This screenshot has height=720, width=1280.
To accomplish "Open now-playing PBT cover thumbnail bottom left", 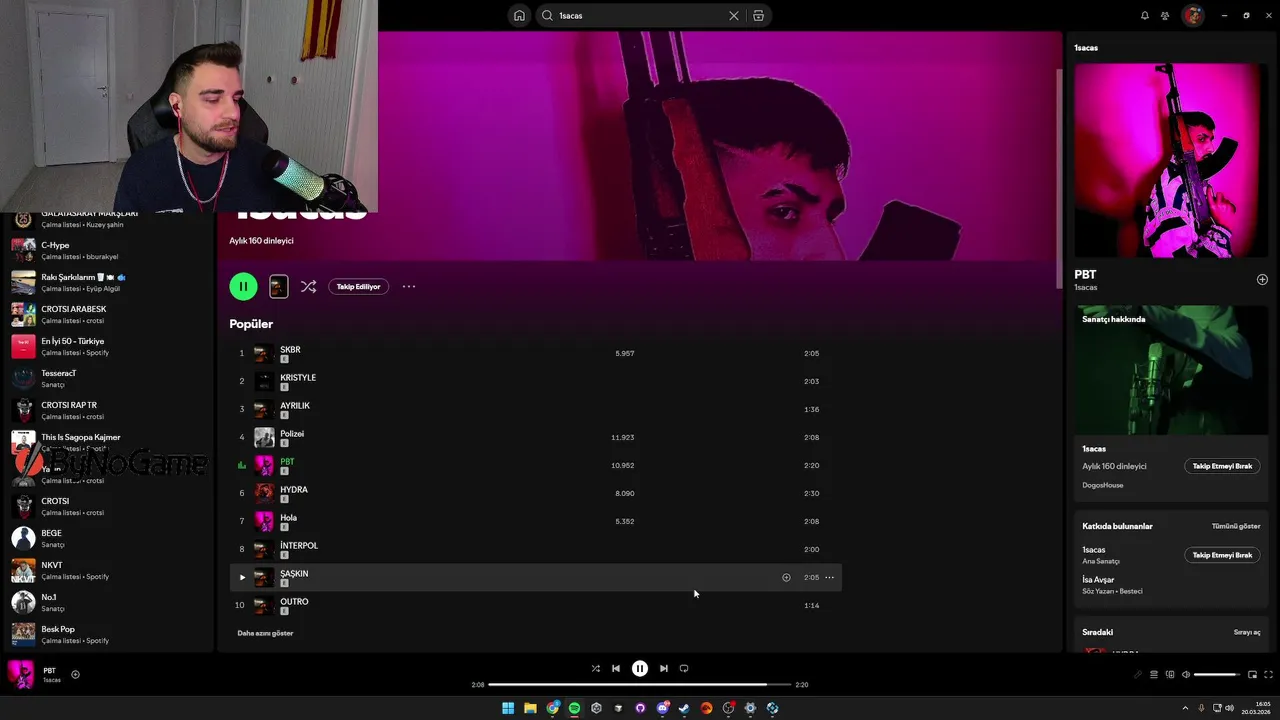I will pos(21,675).
